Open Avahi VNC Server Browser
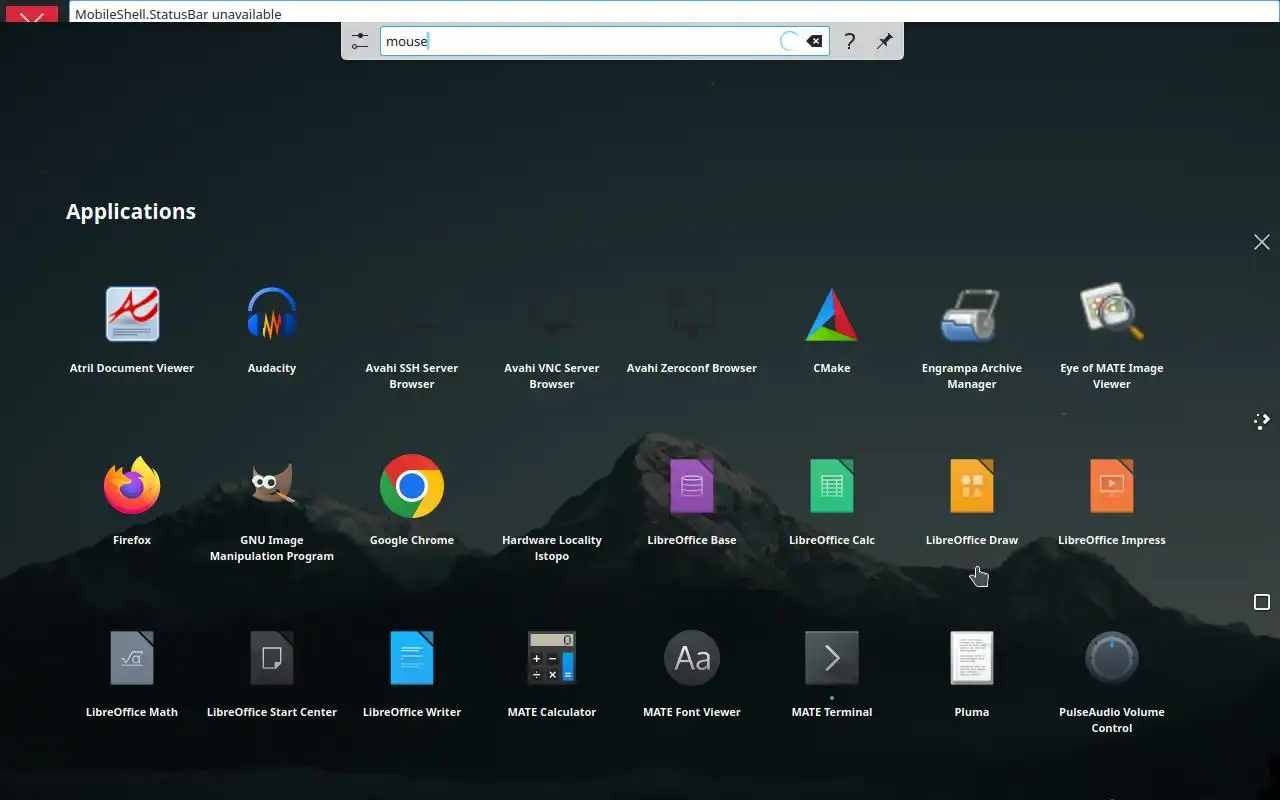1280x800 pixels. 552,338
